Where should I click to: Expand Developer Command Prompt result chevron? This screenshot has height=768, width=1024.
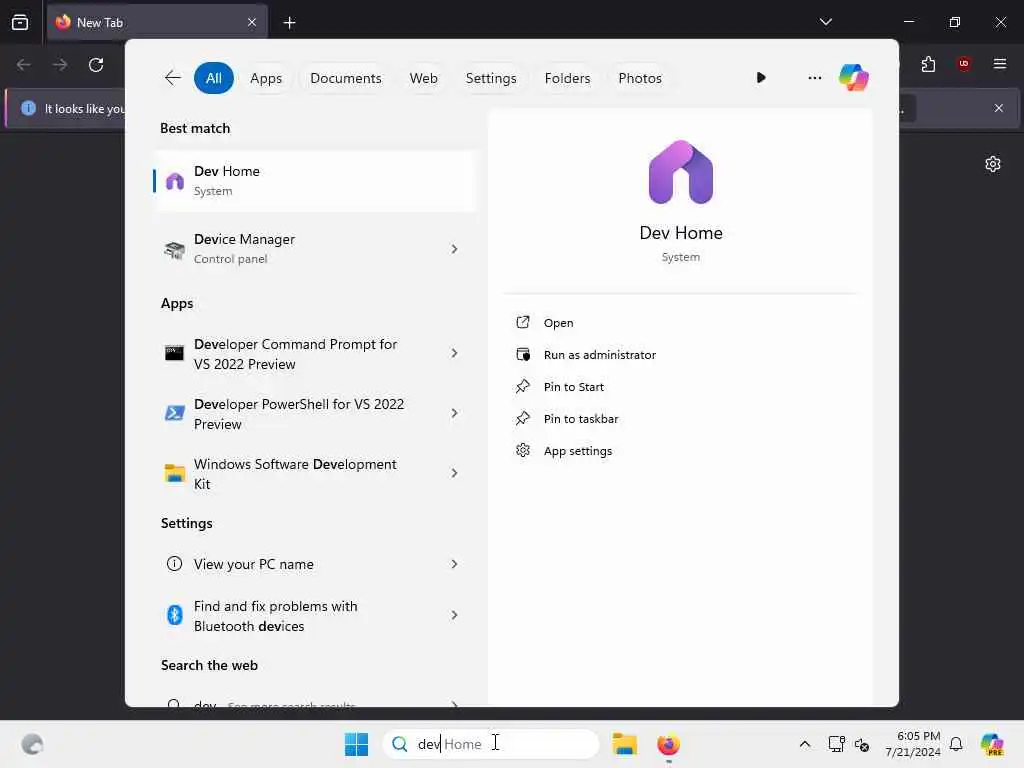click(455, 353)
